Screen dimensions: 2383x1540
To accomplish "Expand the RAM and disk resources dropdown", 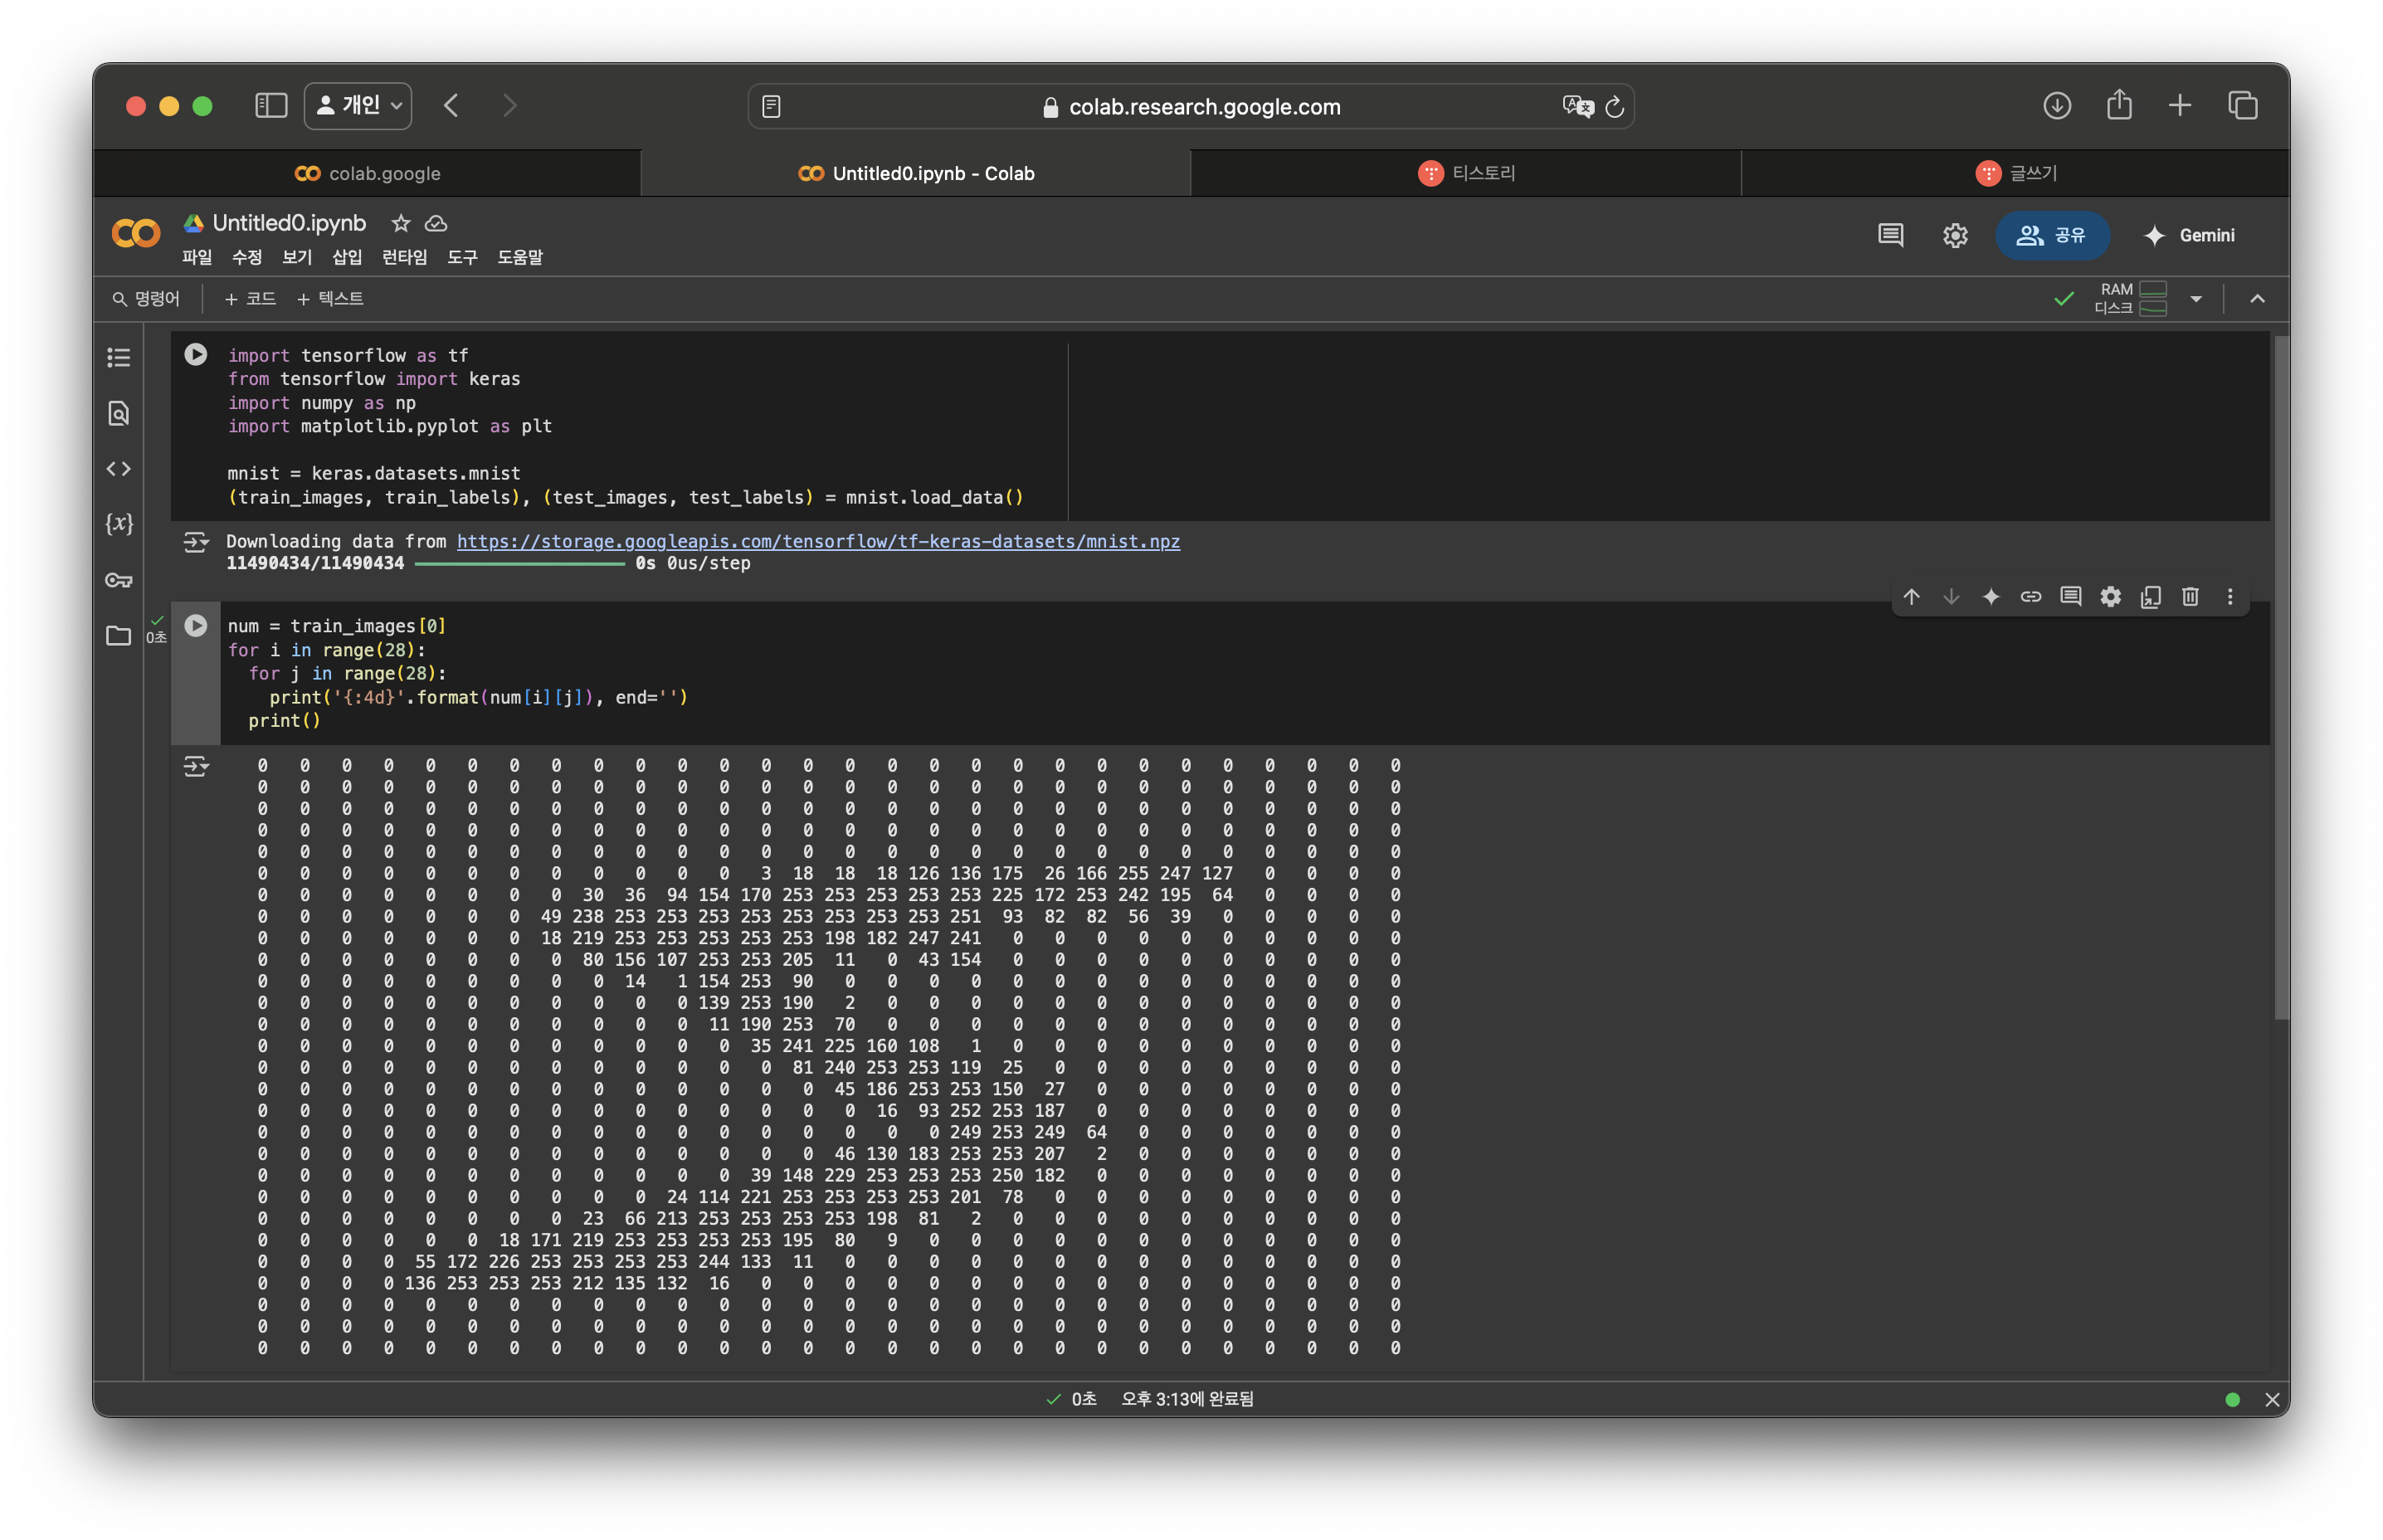I will [x=2196, y=299].
